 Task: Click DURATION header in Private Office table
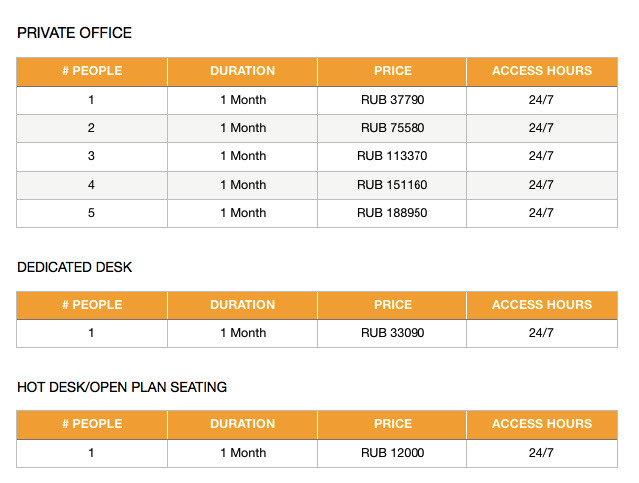242,71
